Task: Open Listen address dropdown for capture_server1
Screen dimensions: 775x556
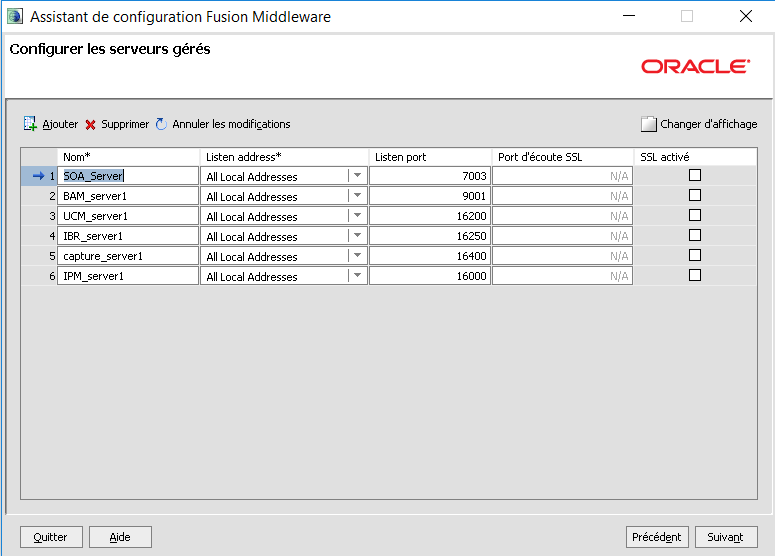Action: tap(357, 256)
